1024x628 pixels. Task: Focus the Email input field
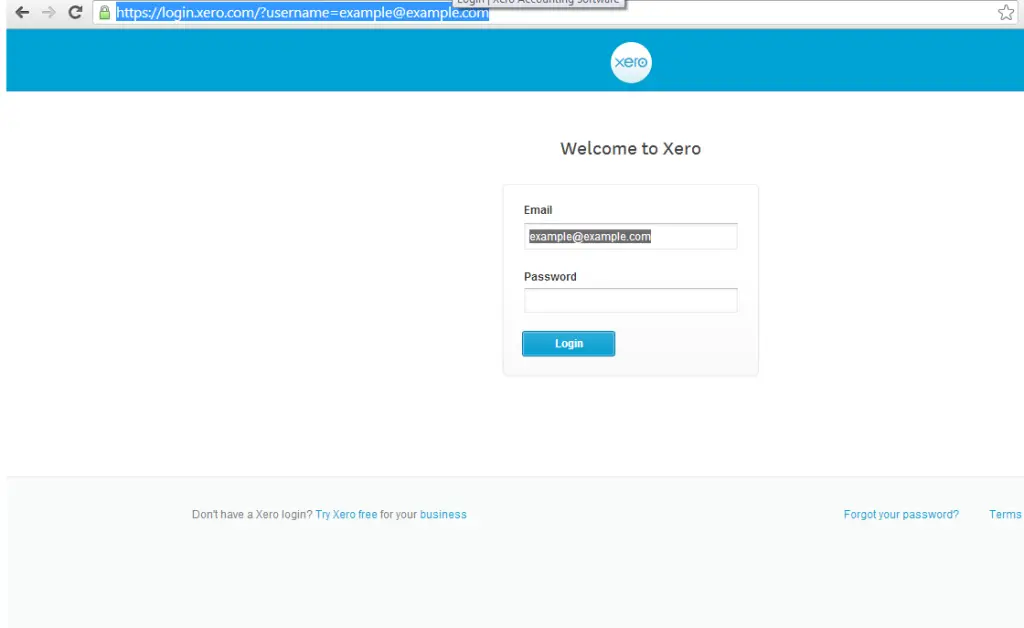click(x=630, y=236)
